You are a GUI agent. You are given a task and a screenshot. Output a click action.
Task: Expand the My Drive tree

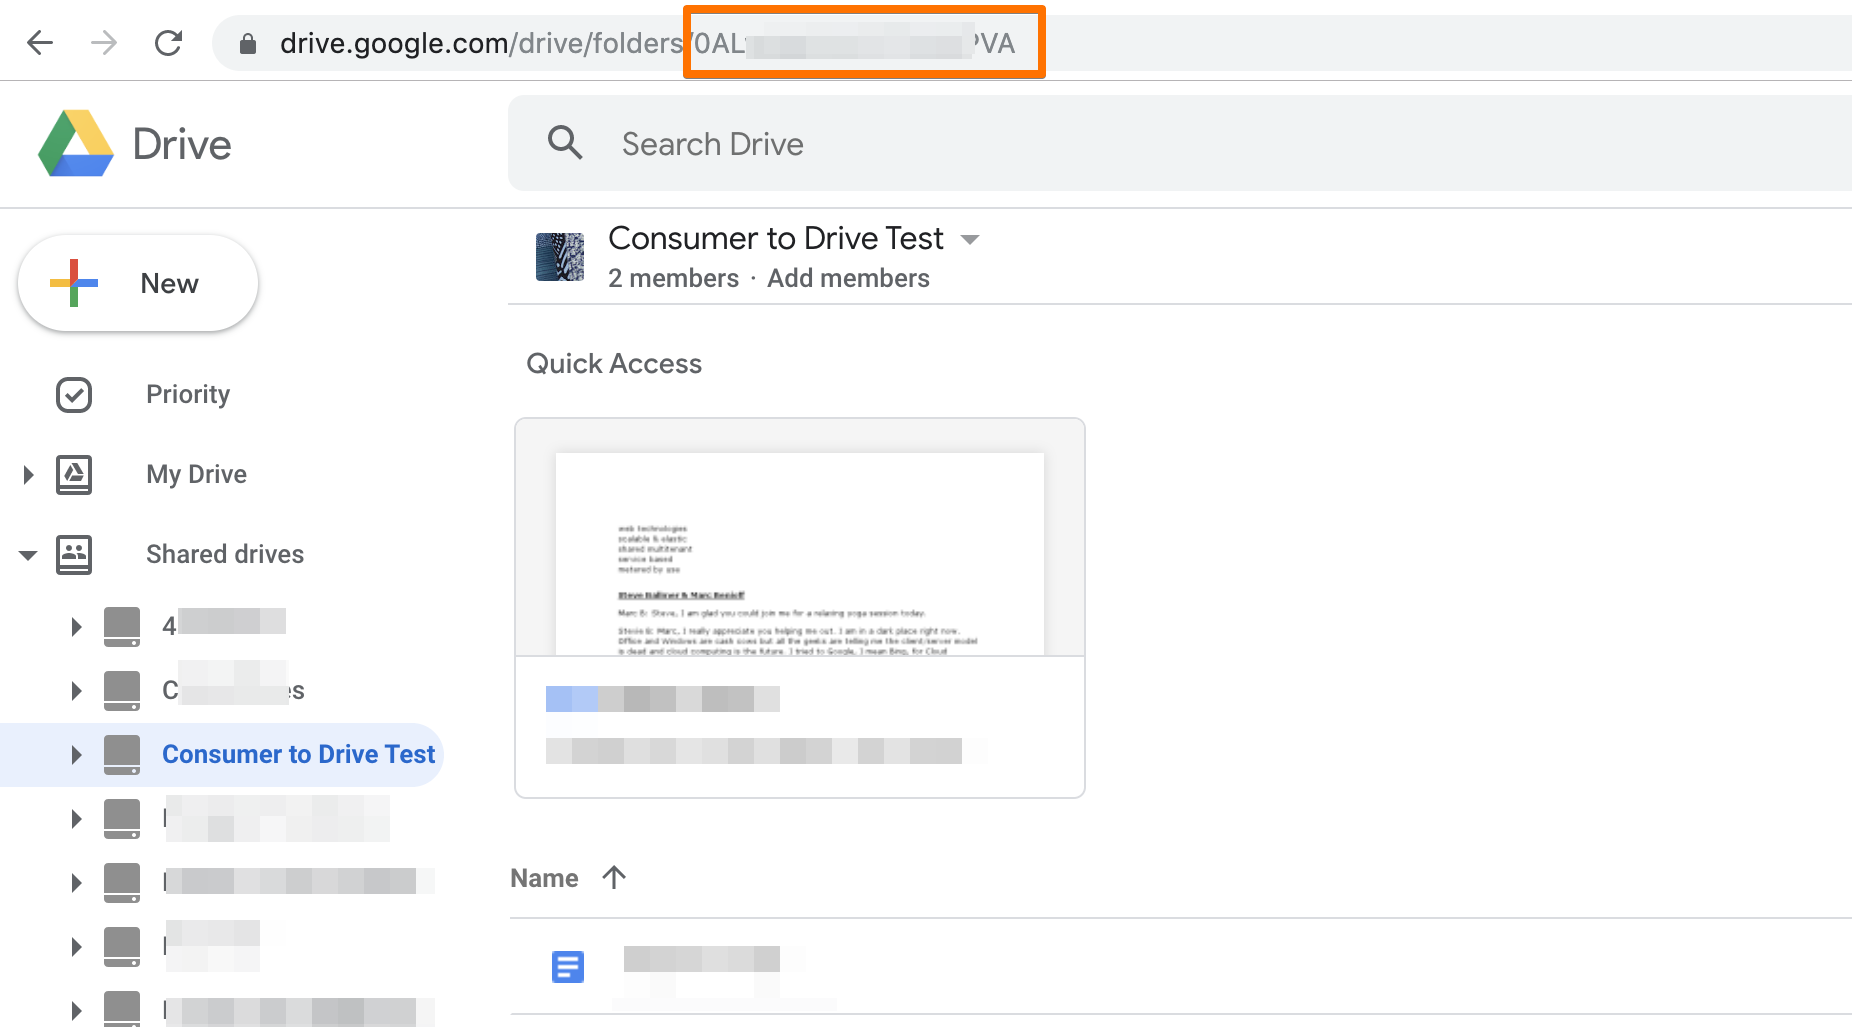point(28,474)
